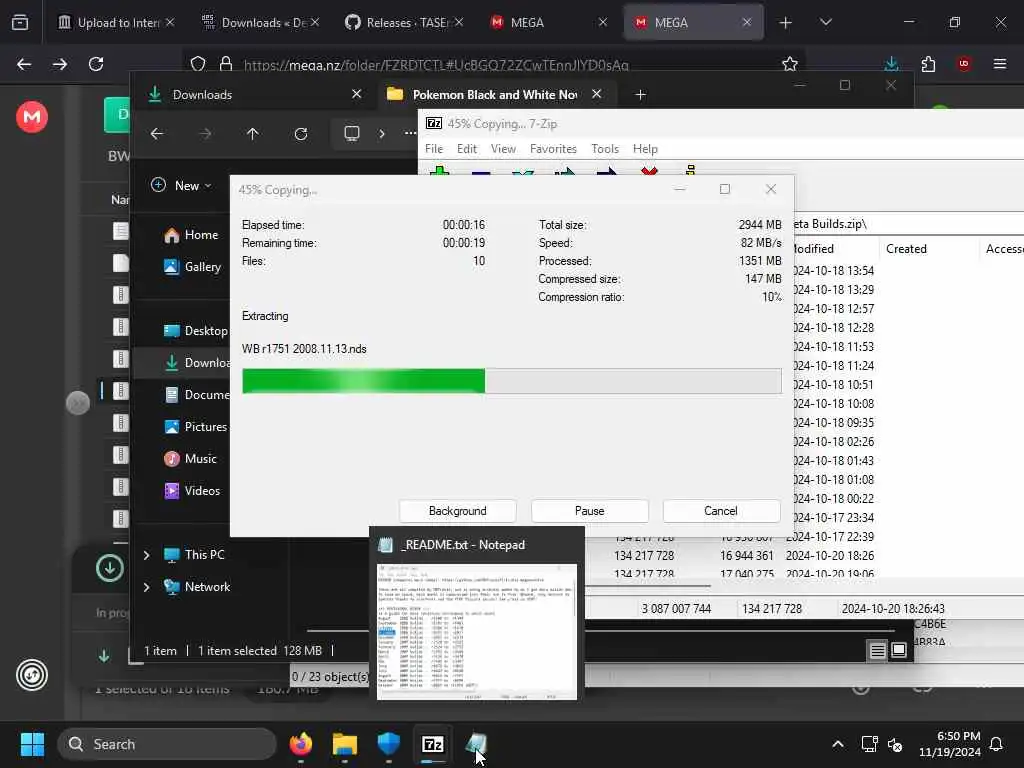The height and width of the screenshot is (768, 1024).
Task: Open the Explorer ellipsis more options
Action: point(410,133)
